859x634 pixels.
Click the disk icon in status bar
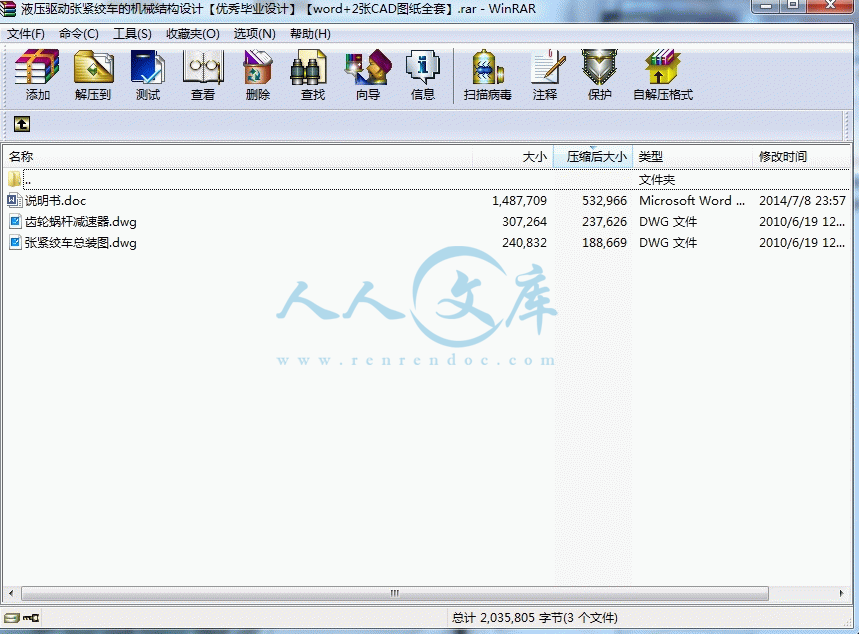12,618
